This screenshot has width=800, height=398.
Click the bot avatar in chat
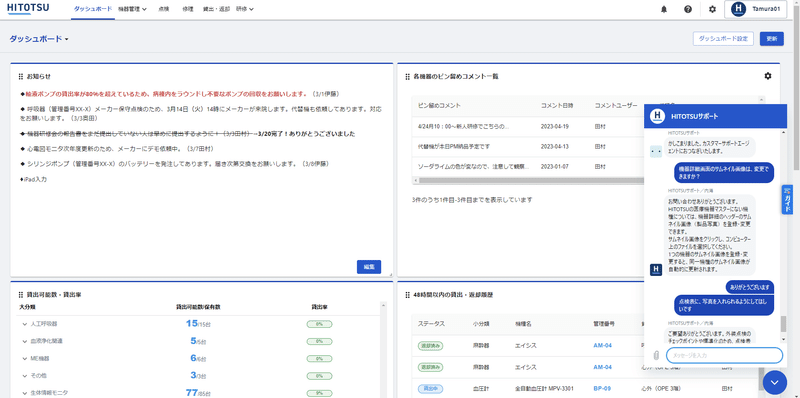click(656, 152)
